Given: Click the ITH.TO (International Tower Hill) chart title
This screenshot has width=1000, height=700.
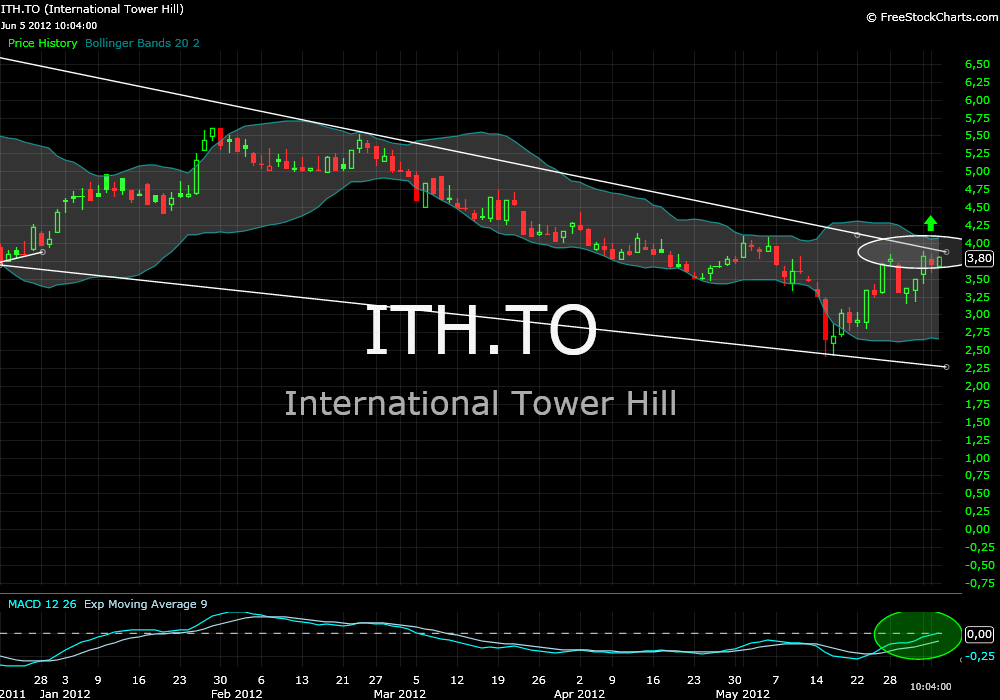Looking at the screenshot, I should pyautogui.click(x=92, y=9).
